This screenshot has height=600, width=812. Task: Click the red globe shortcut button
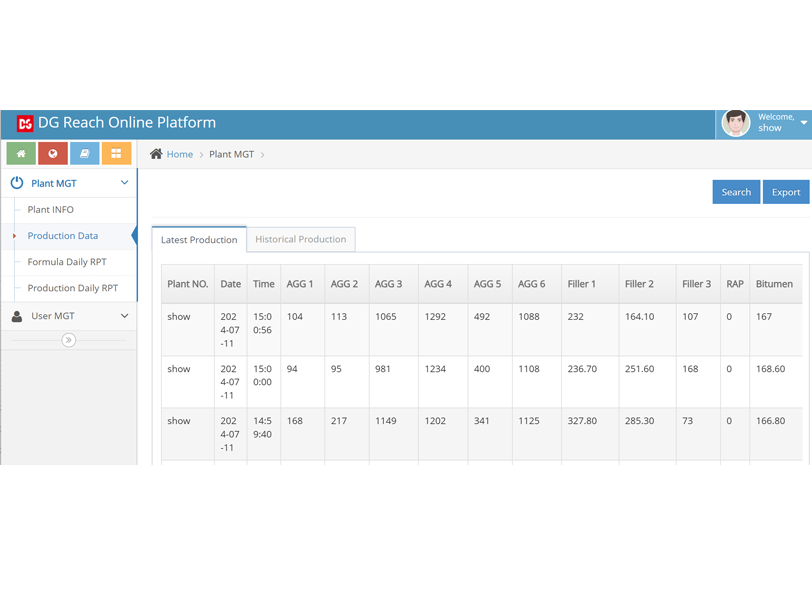[53, 154]
